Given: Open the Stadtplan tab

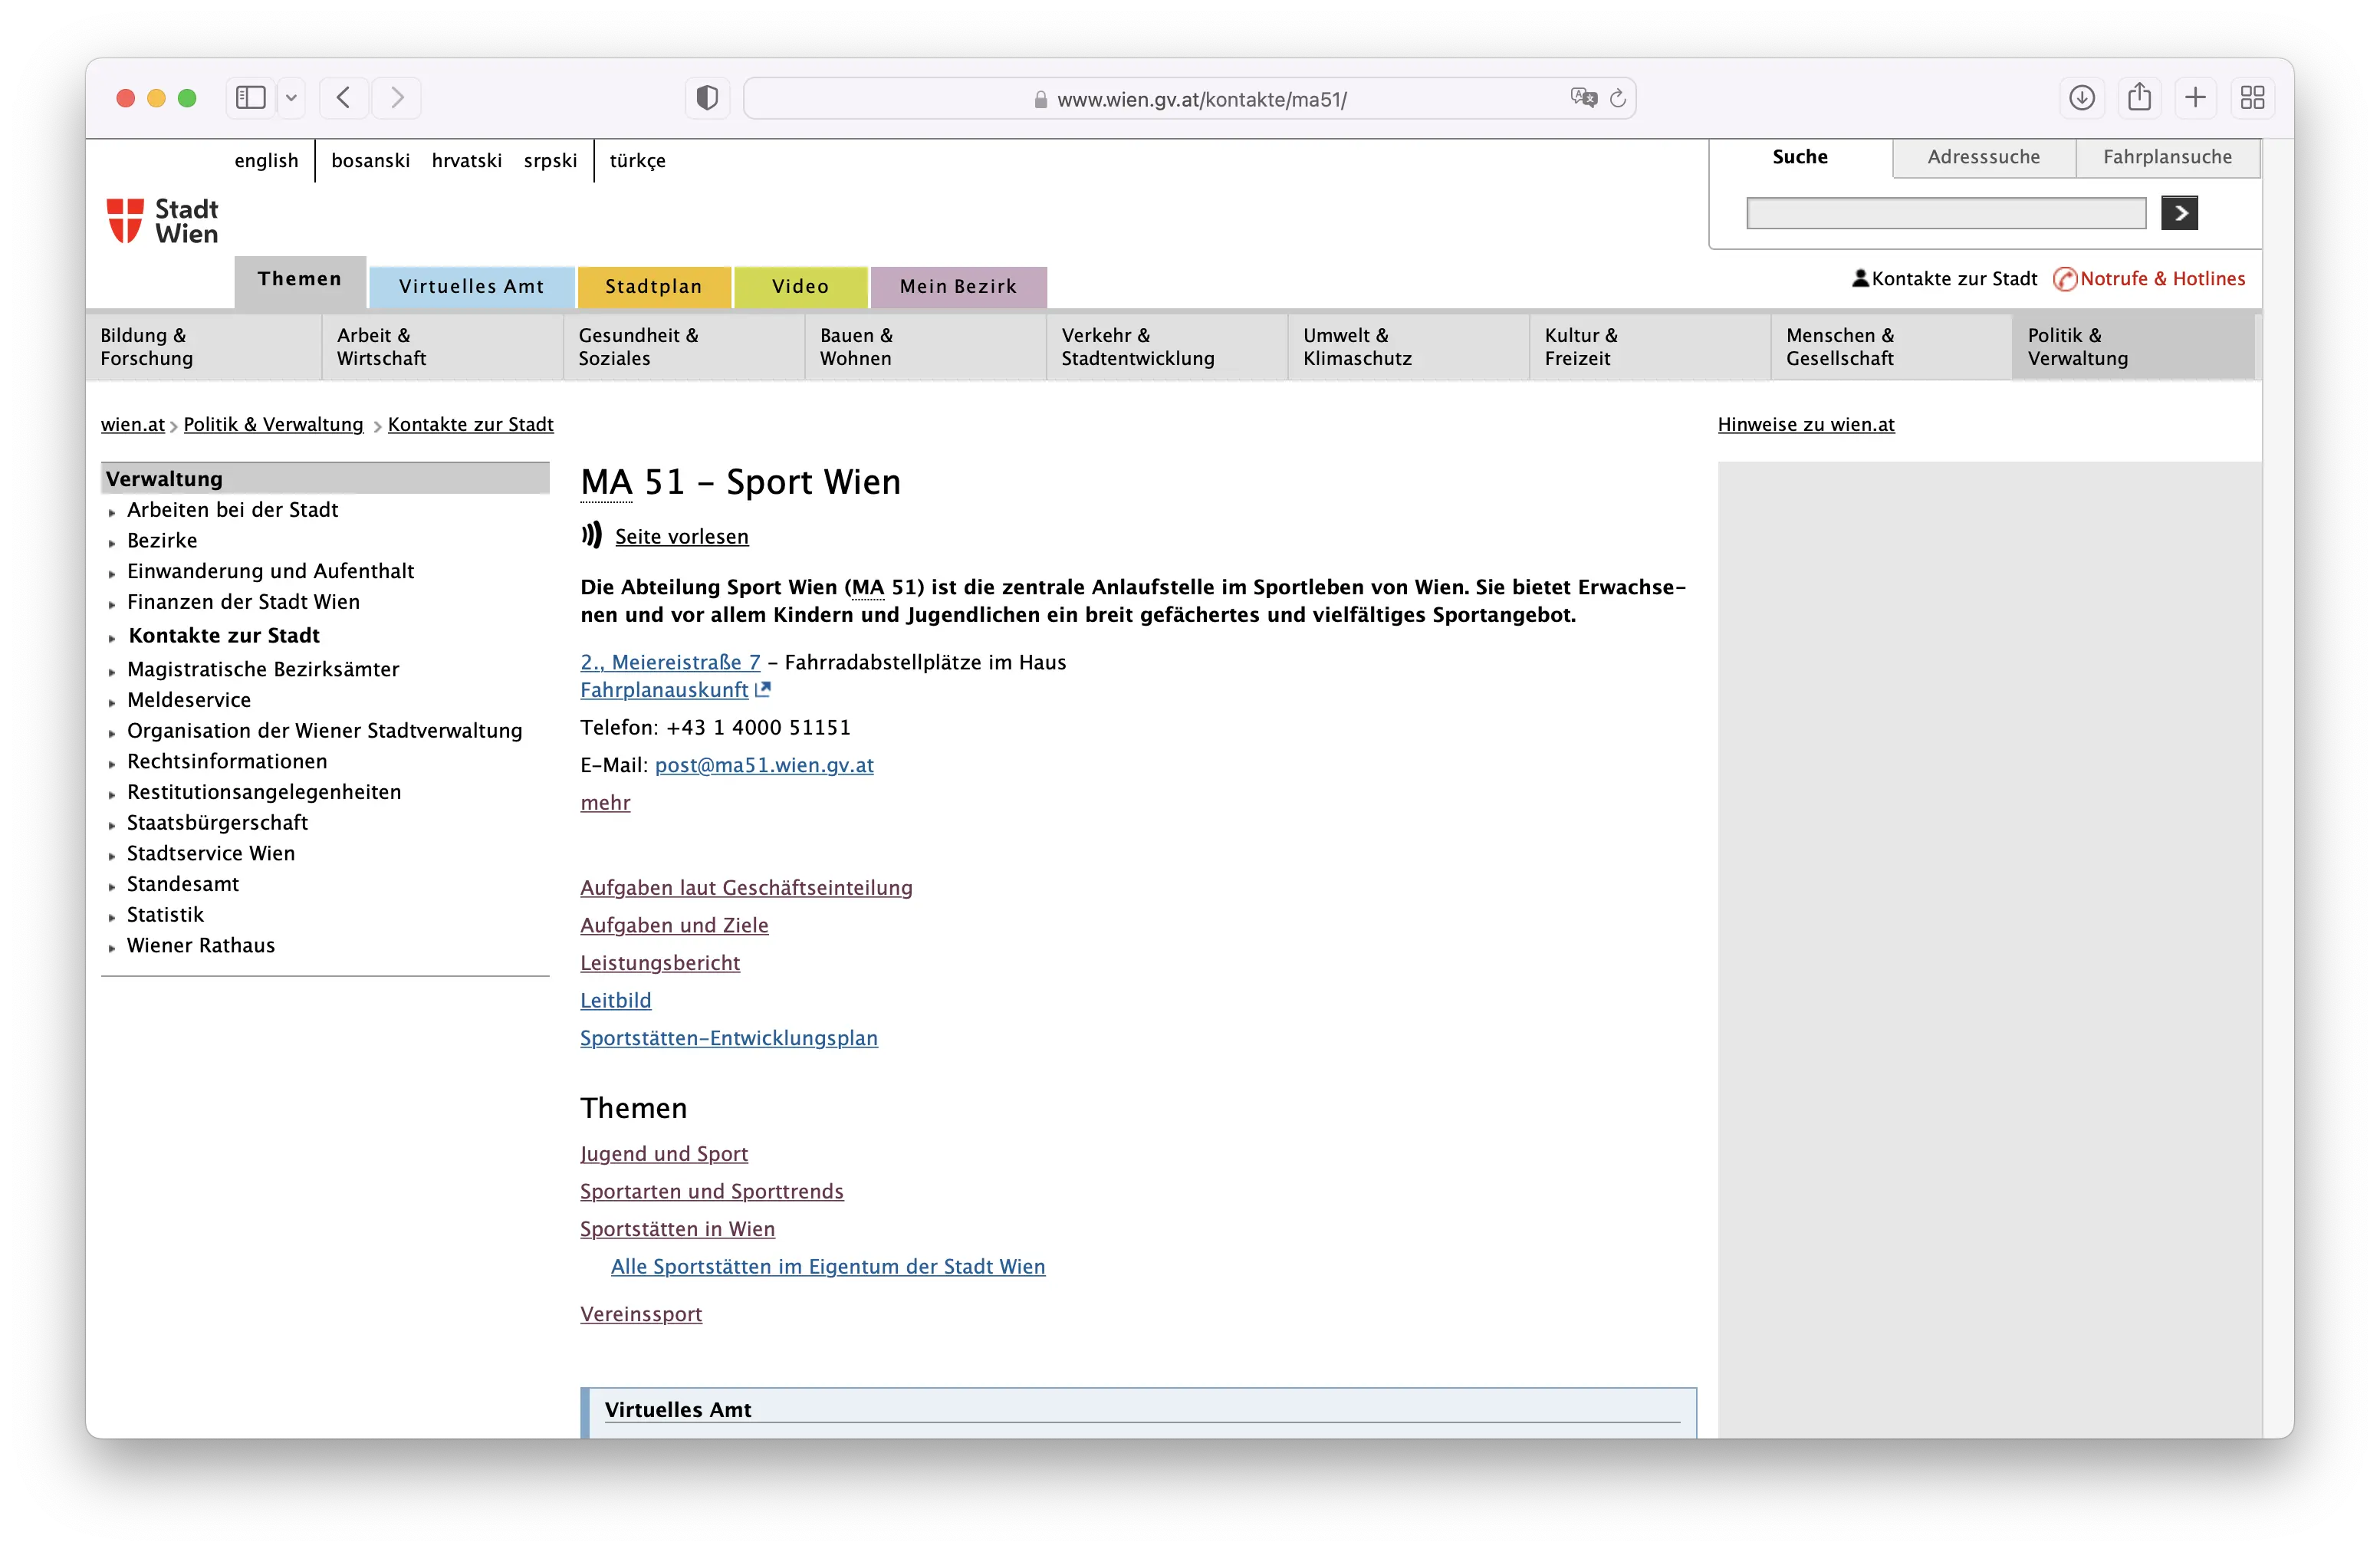Looking at the screenshot, I should click(654, 286).
